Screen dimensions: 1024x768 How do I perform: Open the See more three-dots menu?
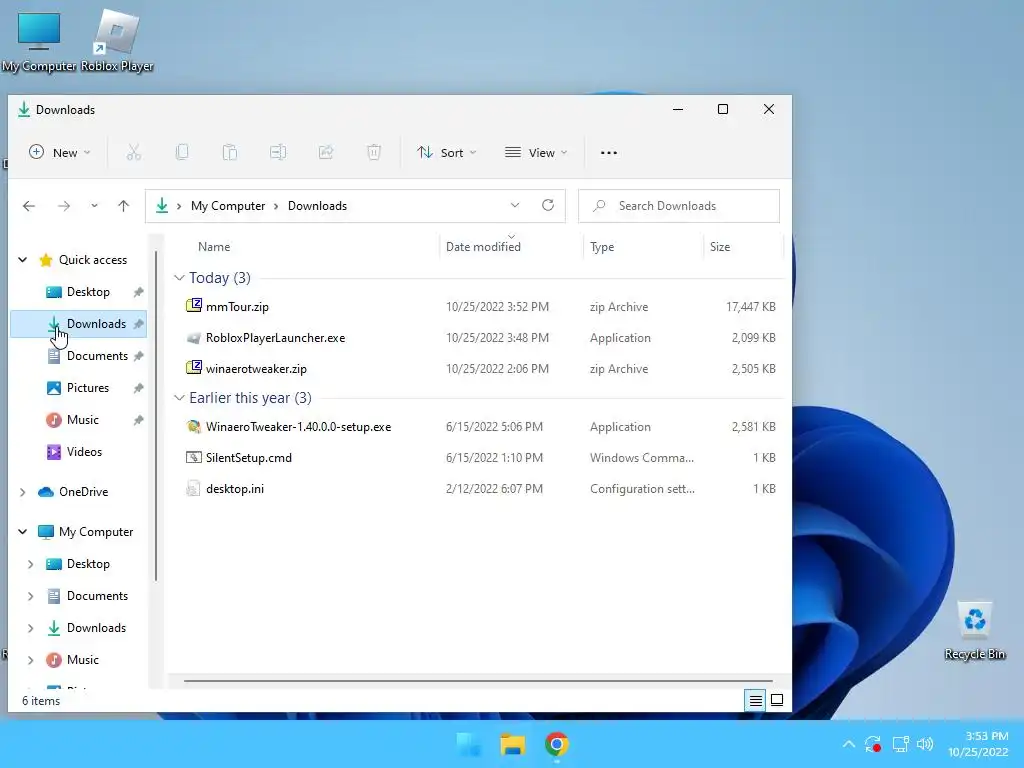tap(609, 153)
